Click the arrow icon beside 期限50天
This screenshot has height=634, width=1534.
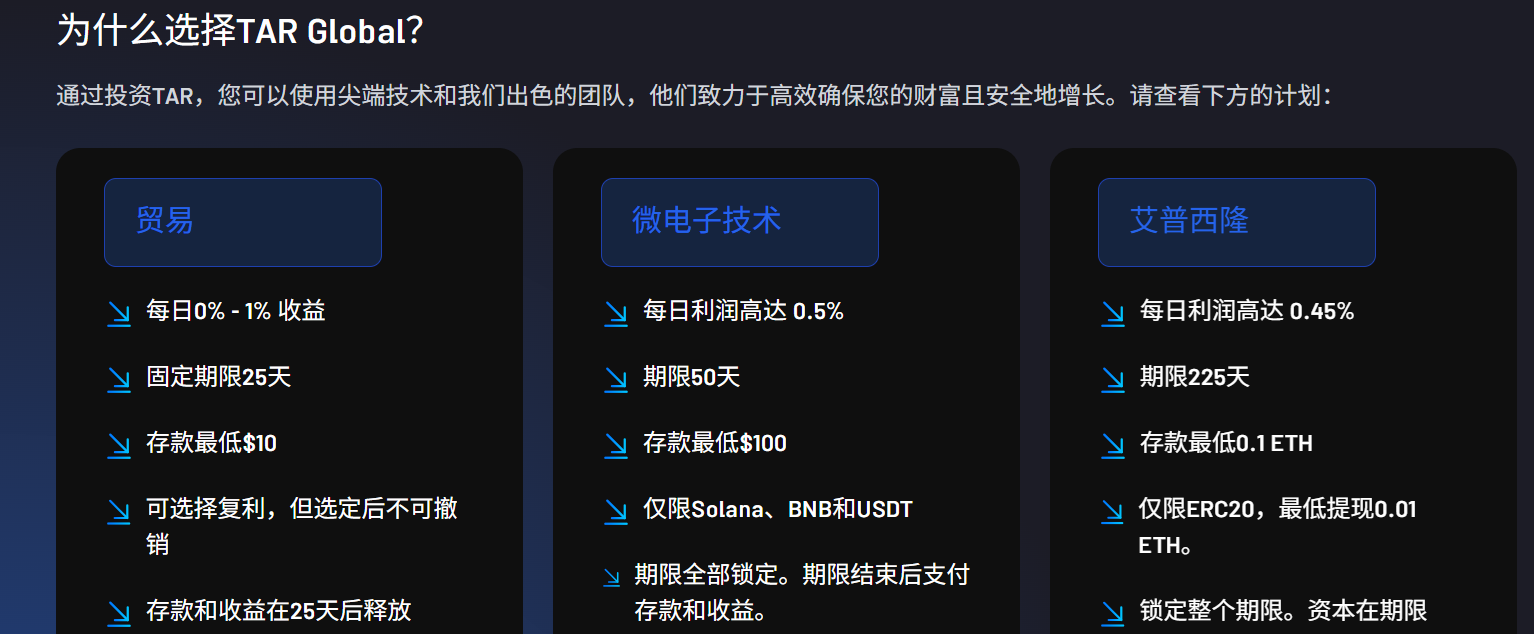[x=616, y=380]
